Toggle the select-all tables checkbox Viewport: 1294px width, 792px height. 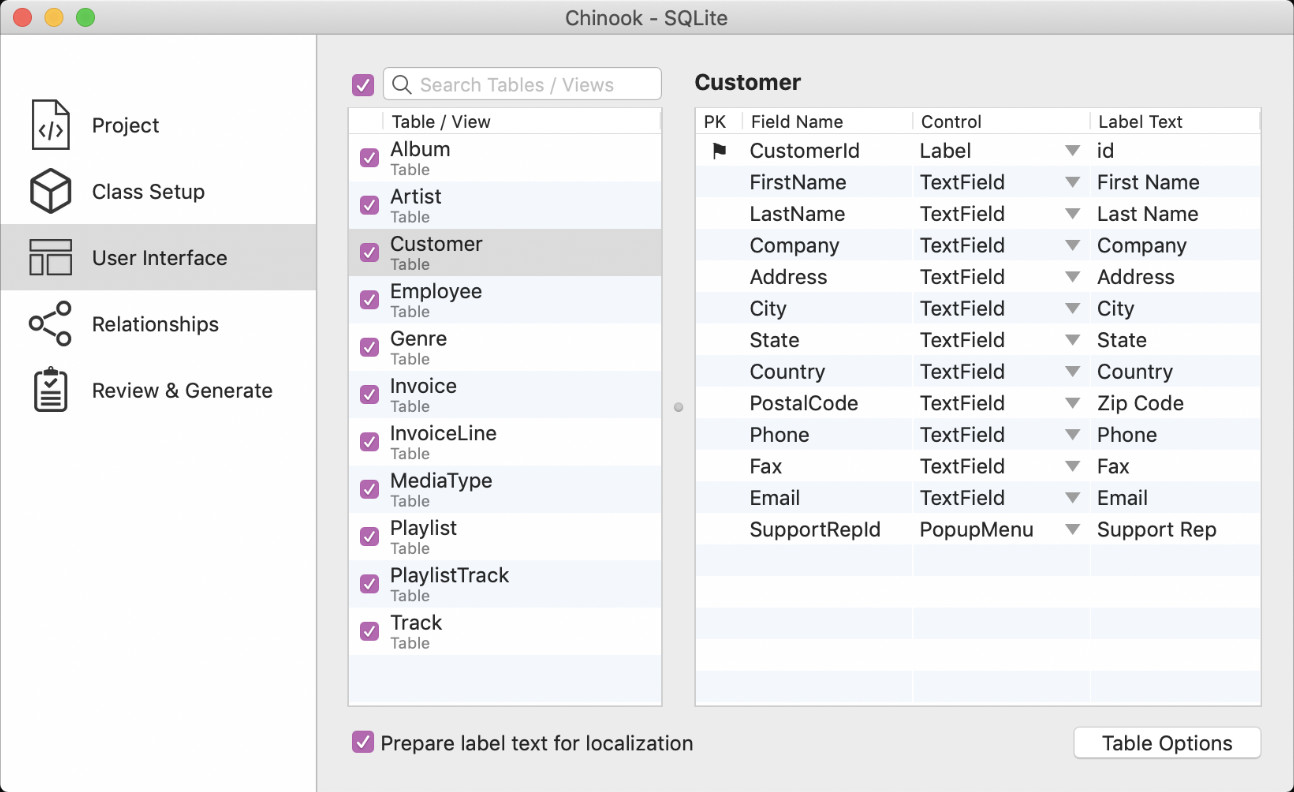(x=363, y=85)
